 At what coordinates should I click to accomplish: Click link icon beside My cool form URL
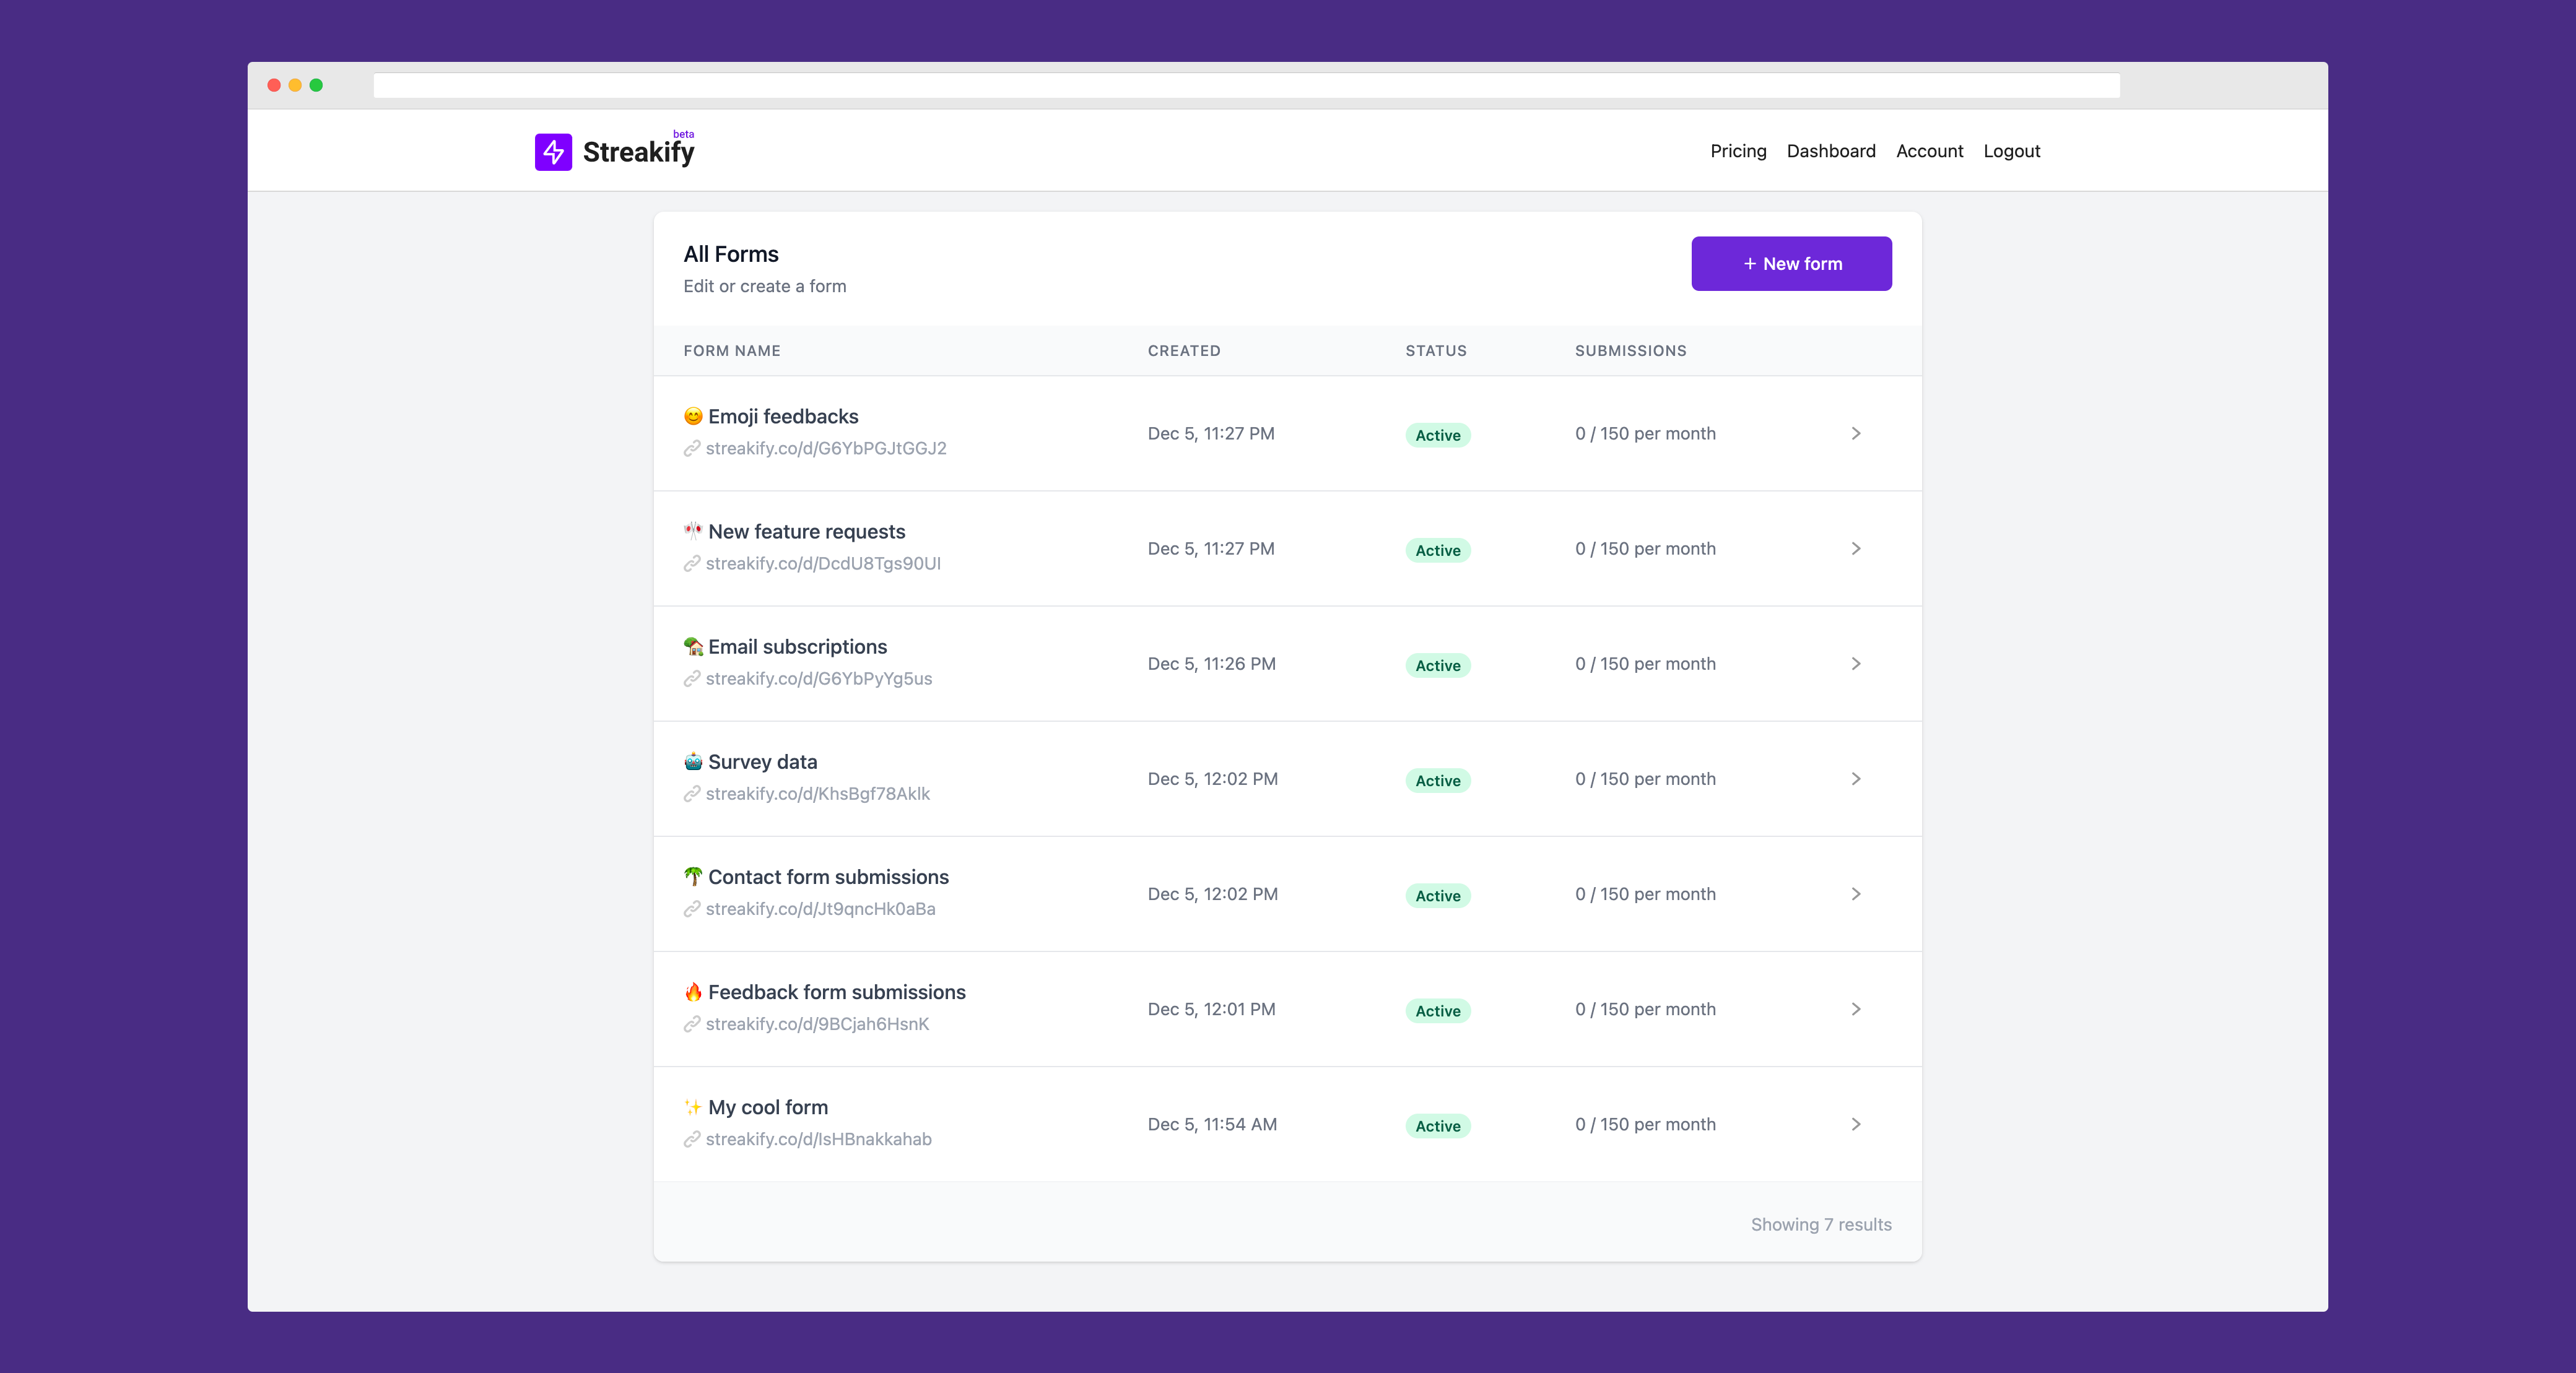coord(691,1139)
